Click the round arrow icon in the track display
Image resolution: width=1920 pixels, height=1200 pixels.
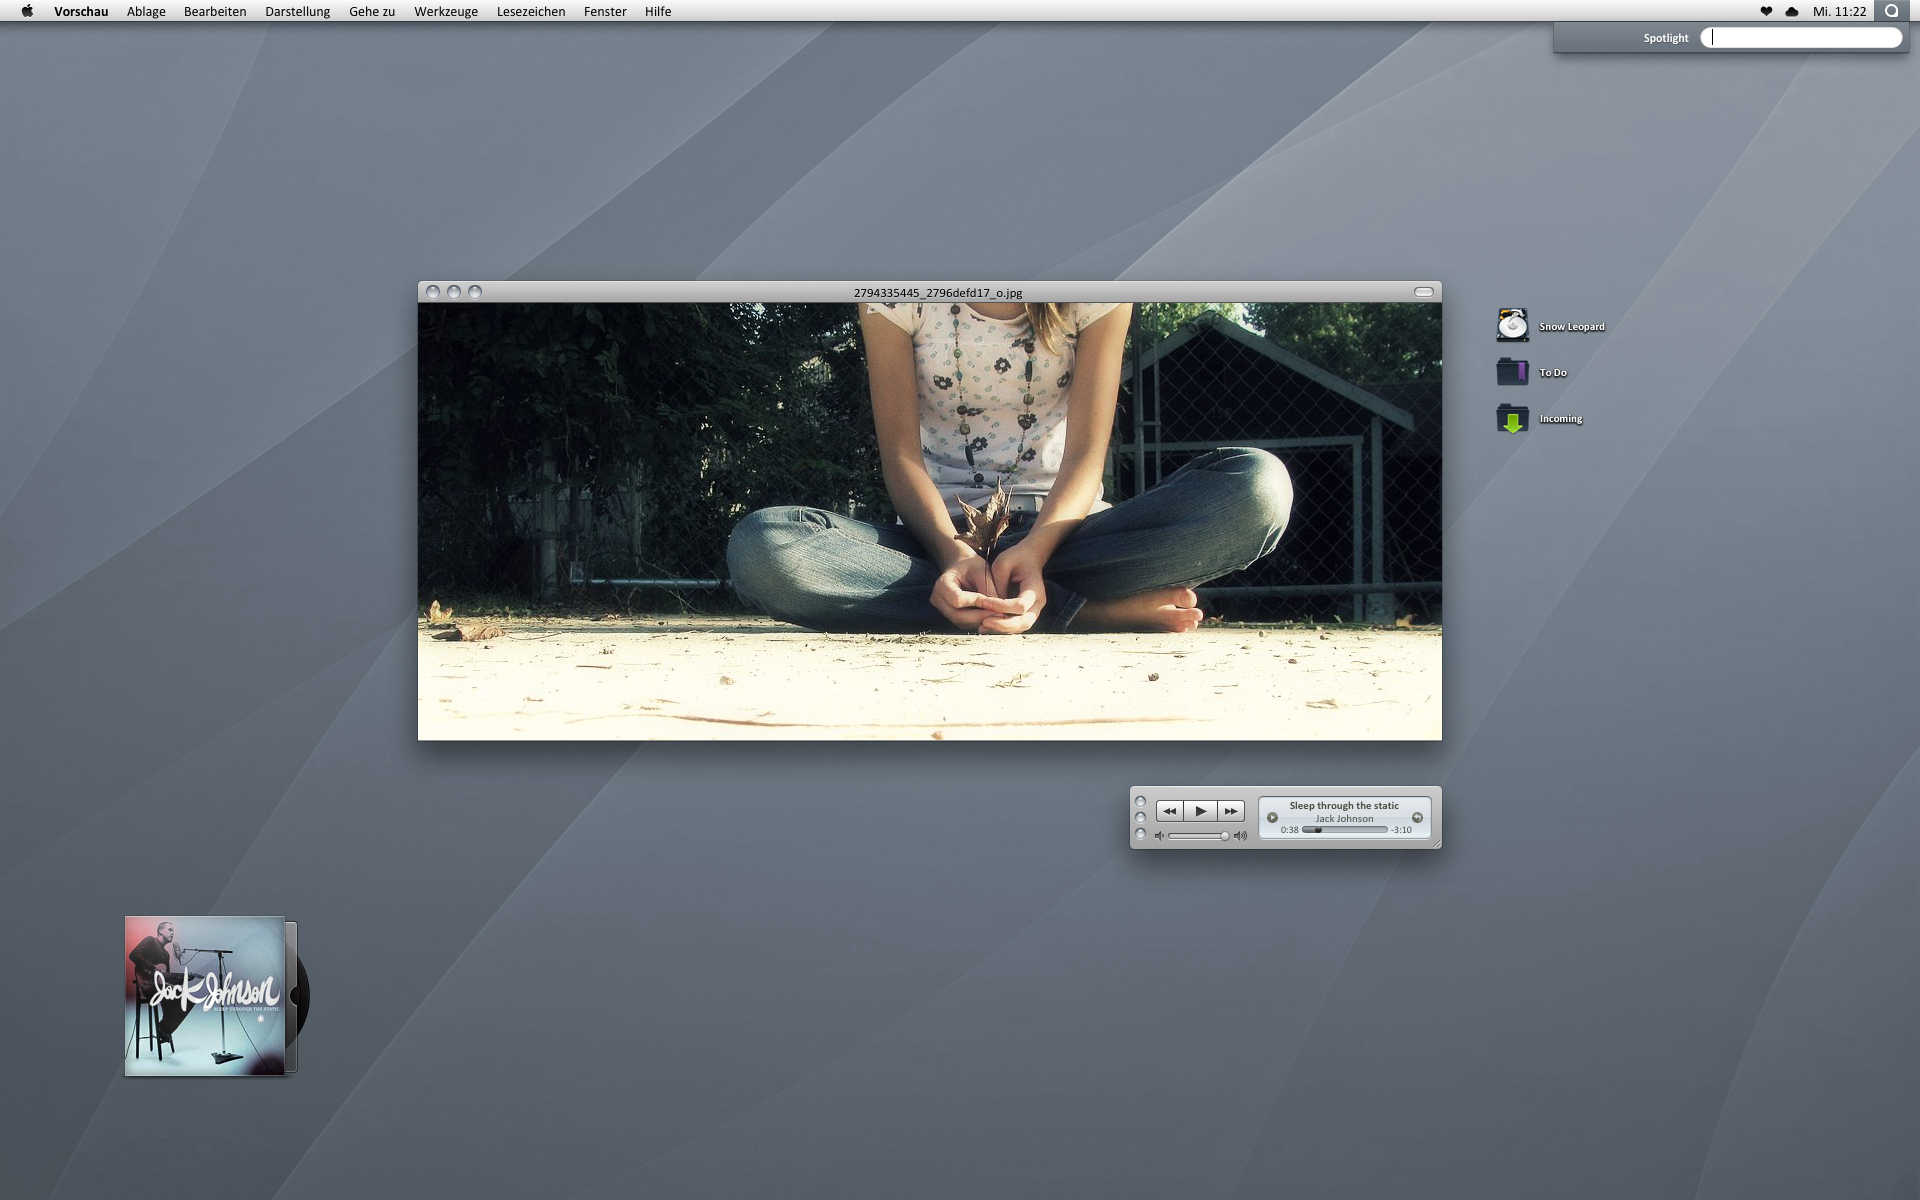point(1417,818)
